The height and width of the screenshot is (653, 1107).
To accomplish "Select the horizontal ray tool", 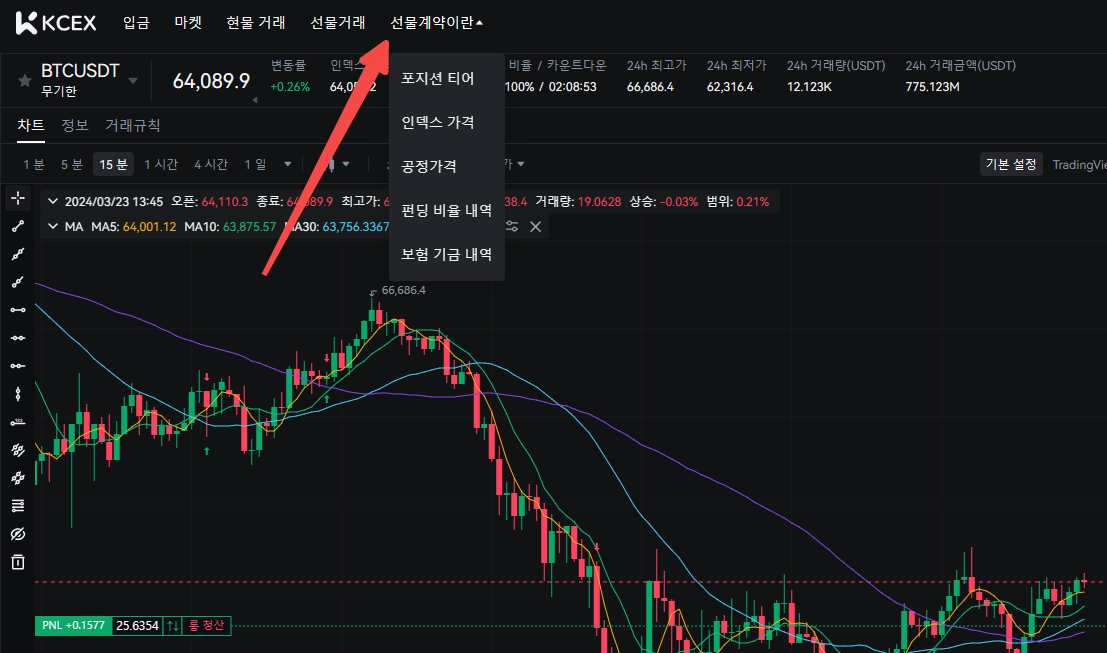I will [18, 366].
